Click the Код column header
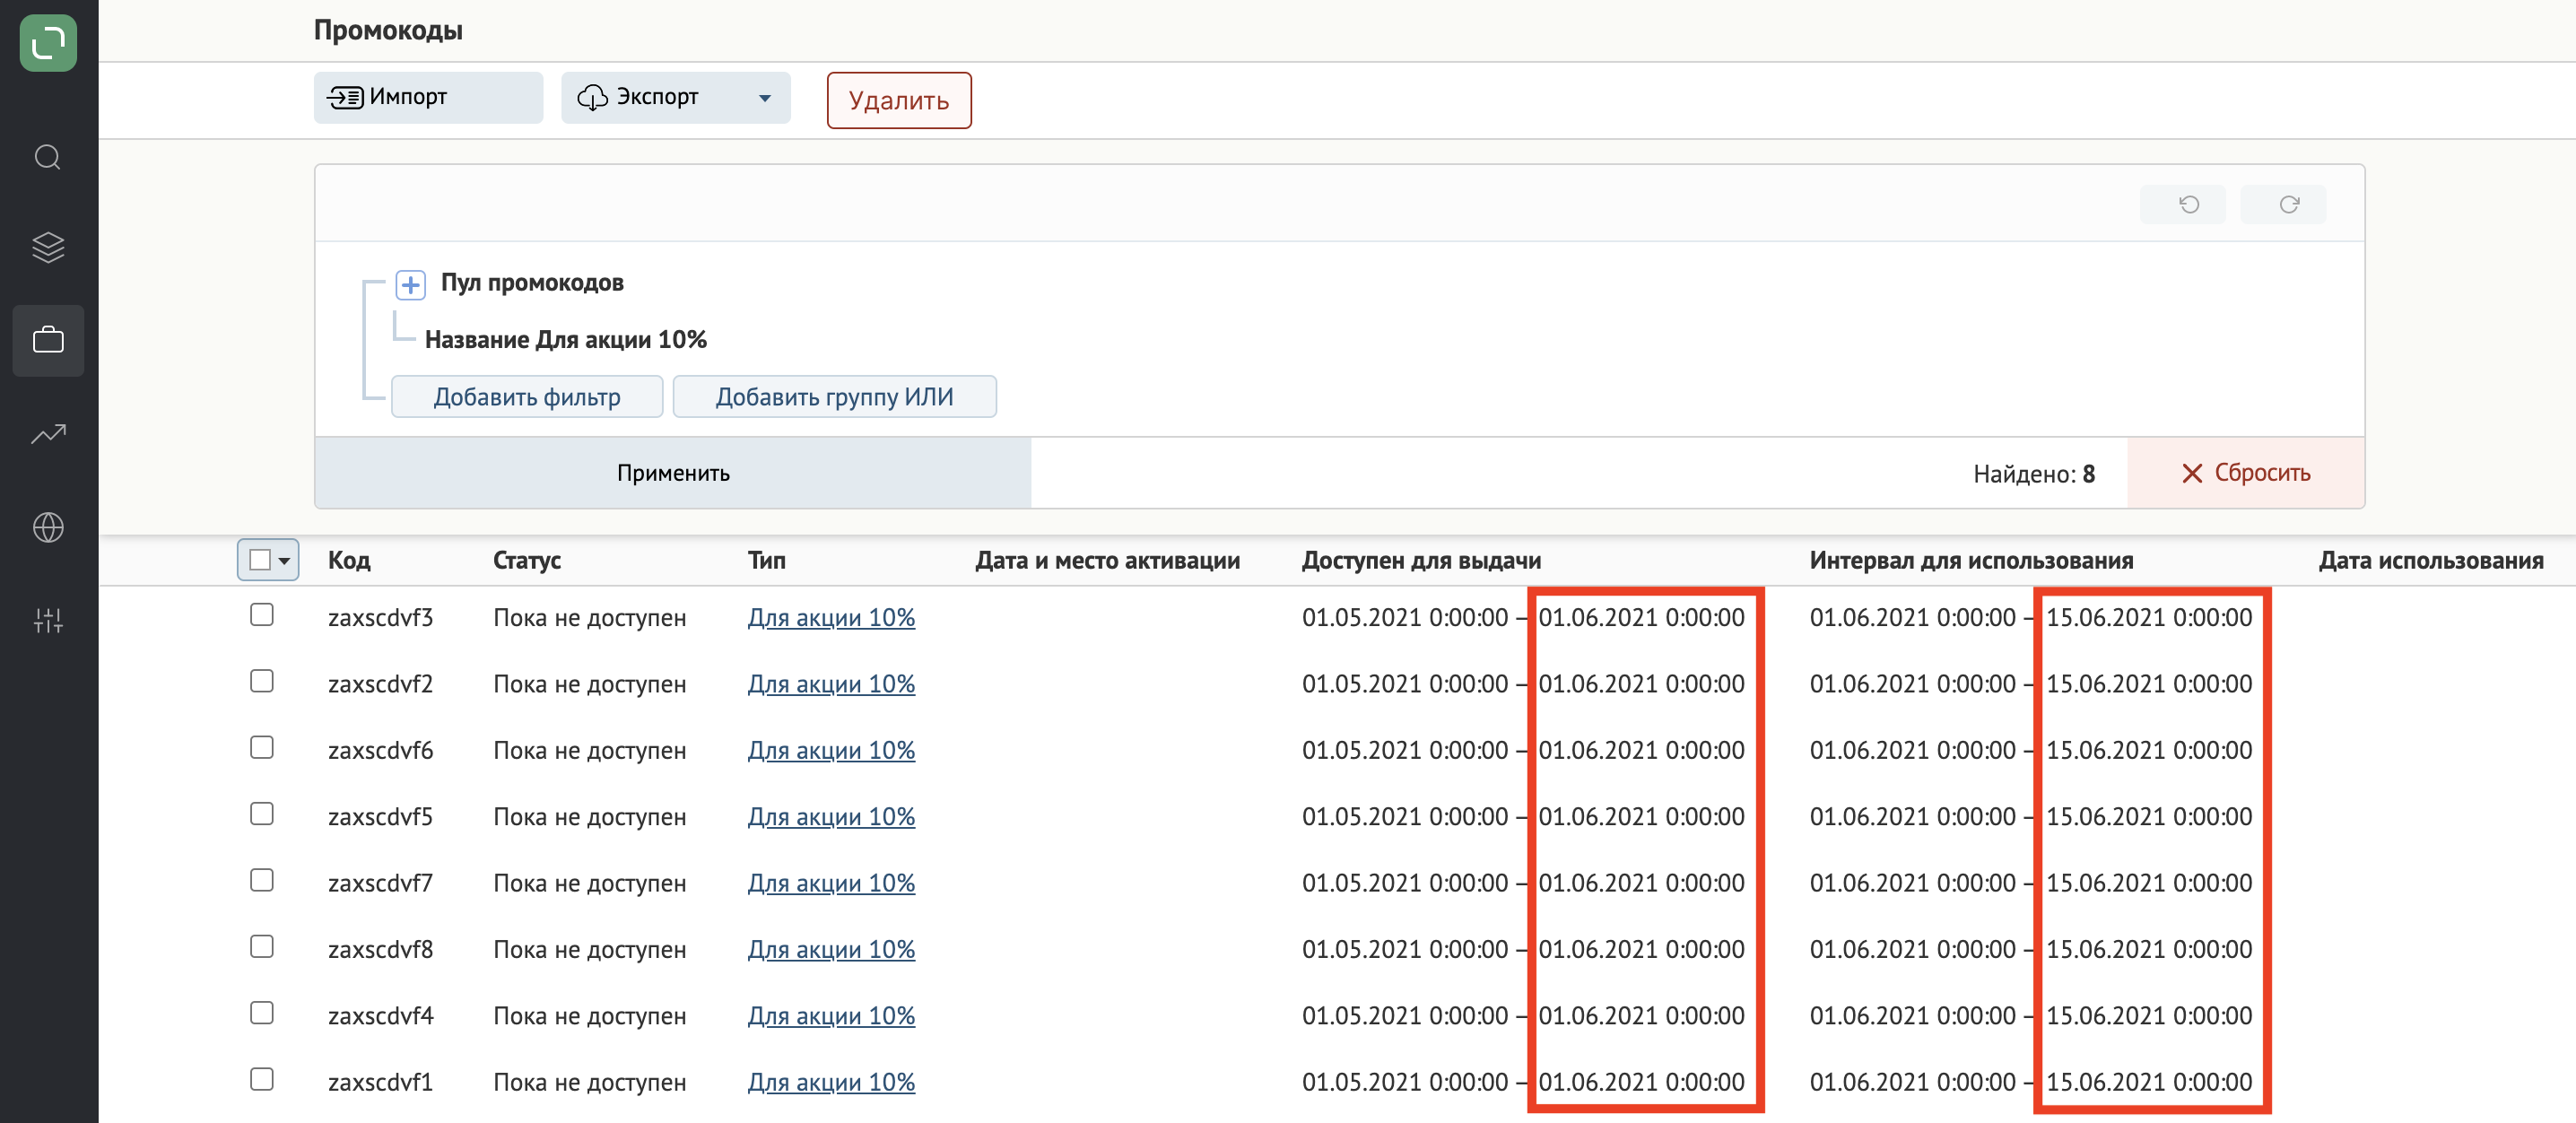Image resolution: width=2576 pixels, height=1123 pixels. click(x=349, y=561)
